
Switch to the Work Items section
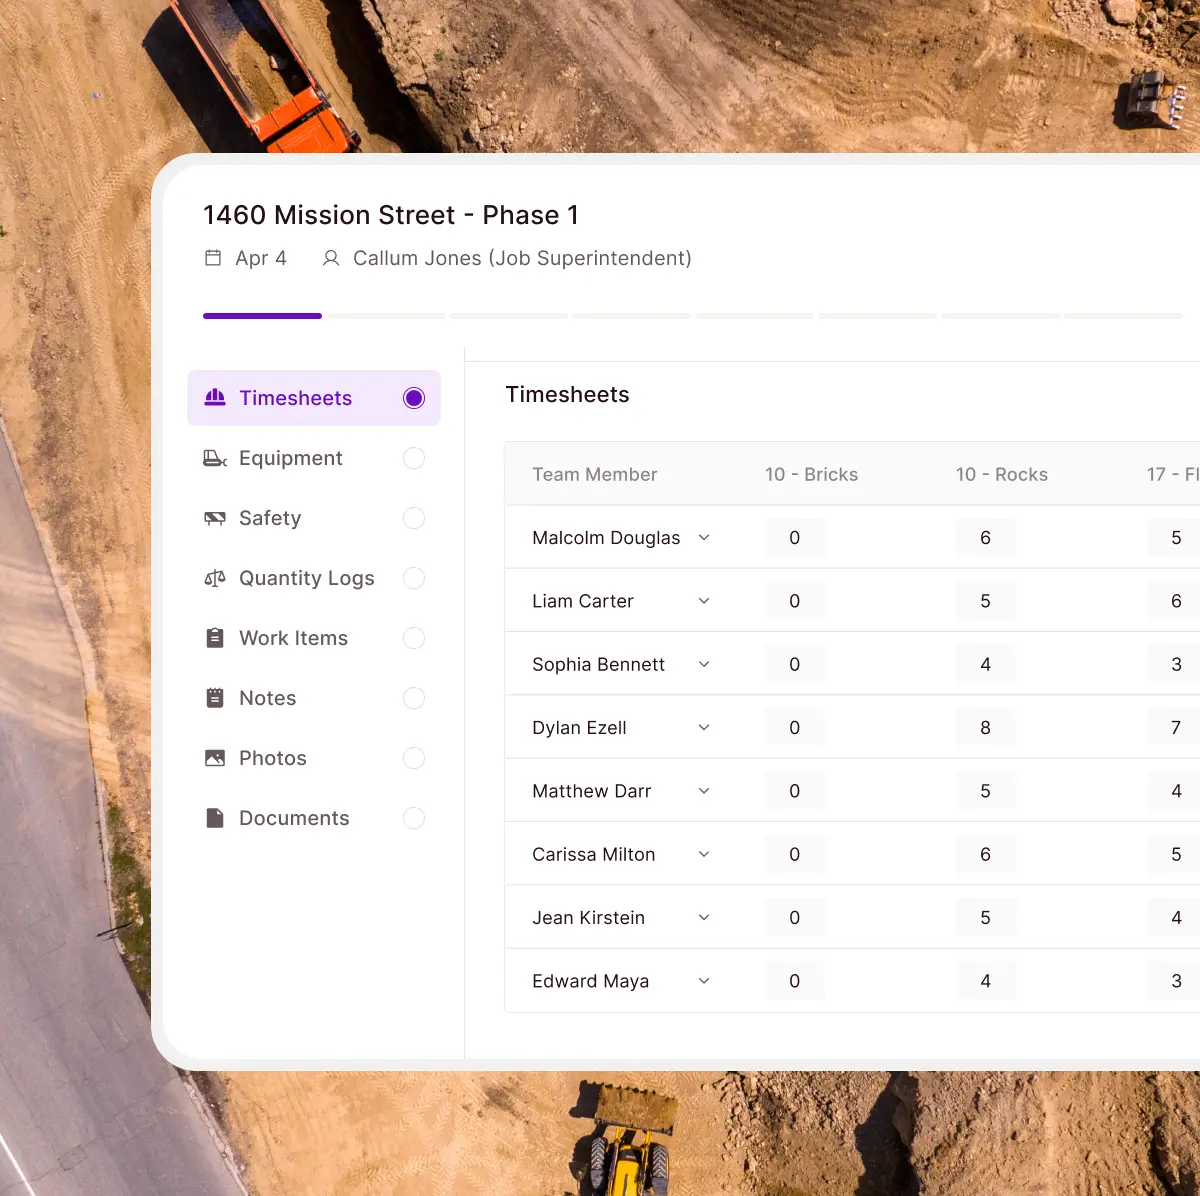coord(314,638)
